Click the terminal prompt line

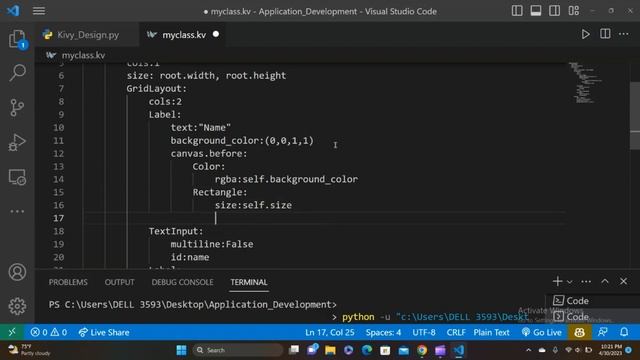(x=193, y=305)
